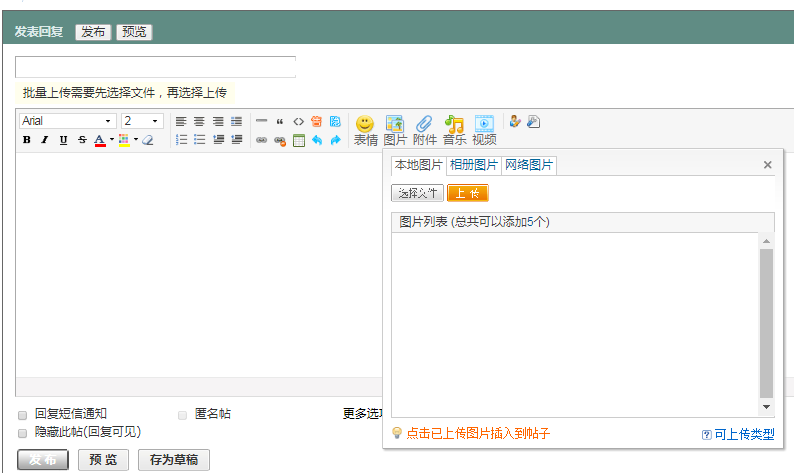Image resolution: width=794 pixels, height=473 pixels.
Task: Click the person with pencil icon
Action: (x=515, y=122)
